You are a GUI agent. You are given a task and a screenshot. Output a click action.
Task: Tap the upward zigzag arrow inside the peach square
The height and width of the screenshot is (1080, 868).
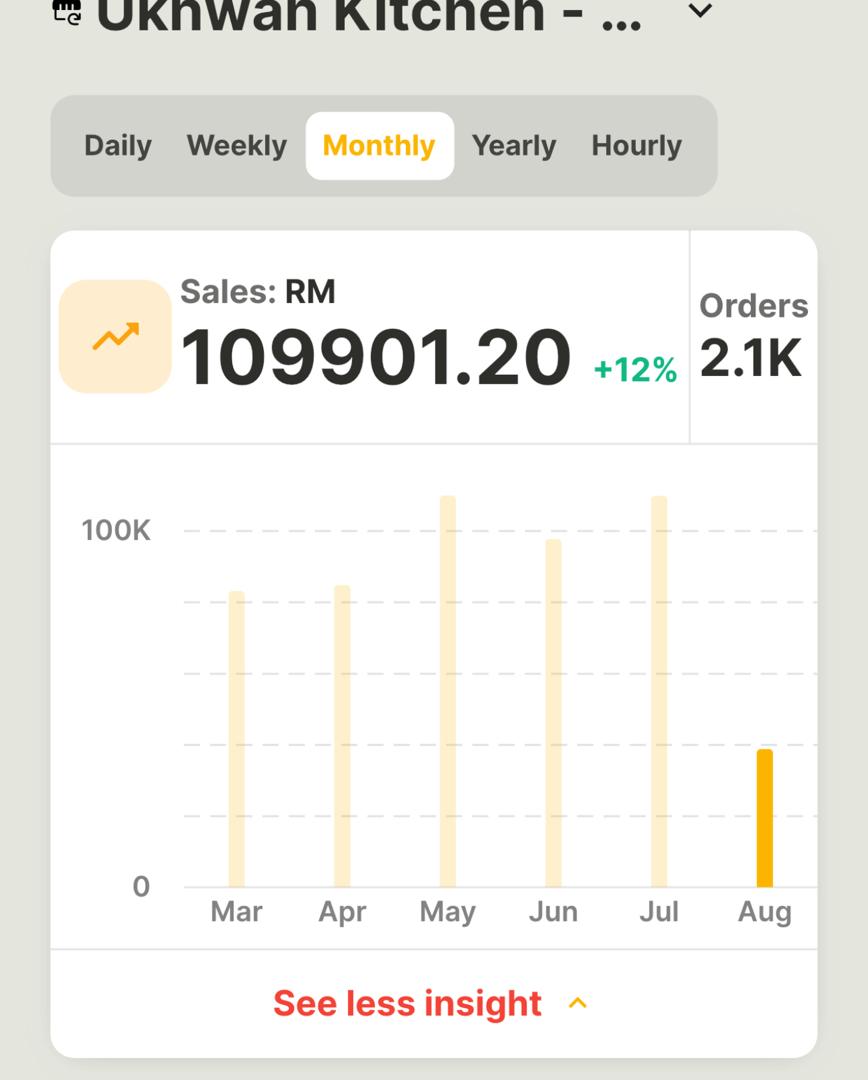pyautogui.click(x=113, y=336)
